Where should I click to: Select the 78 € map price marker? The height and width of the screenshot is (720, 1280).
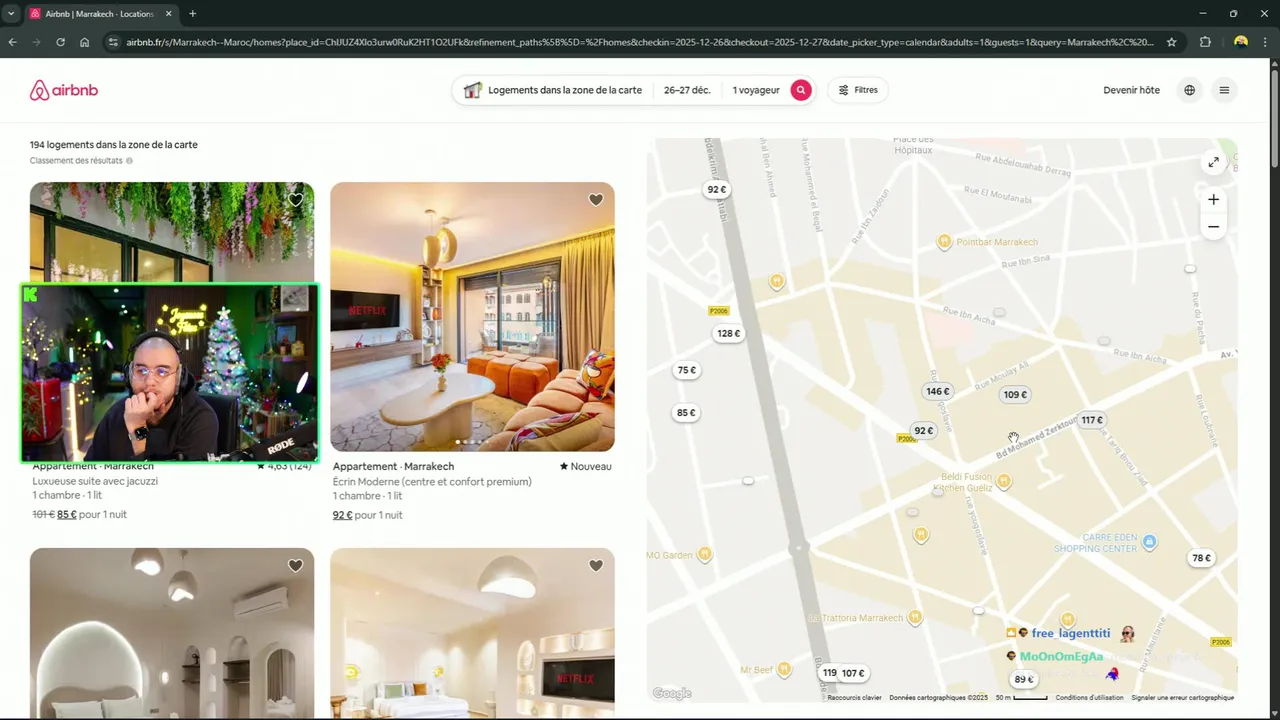(1201, 559)
